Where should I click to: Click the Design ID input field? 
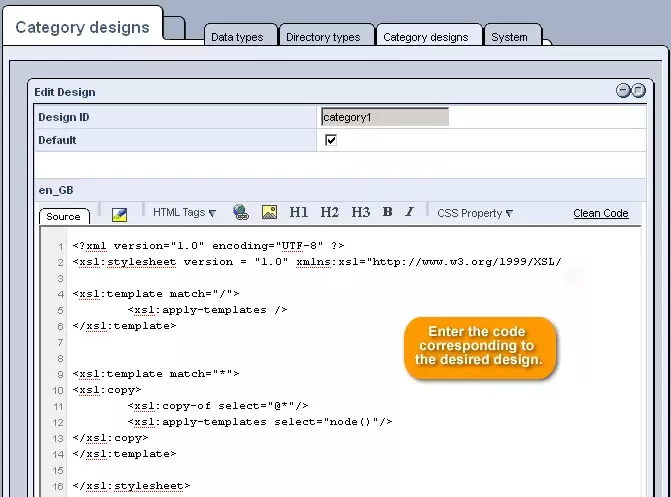[385, 117]
